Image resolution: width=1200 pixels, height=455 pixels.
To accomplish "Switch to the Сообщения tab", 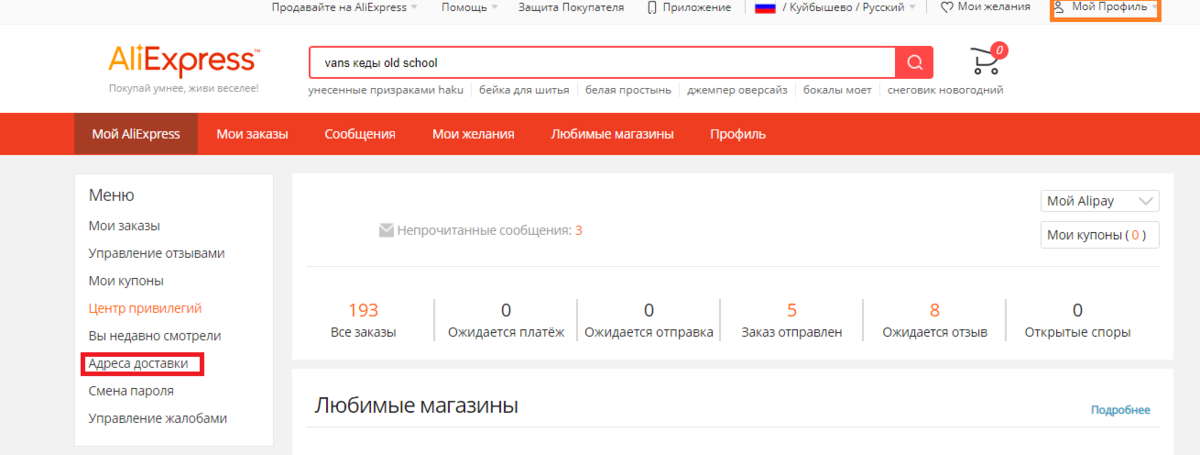I will 360,134.
